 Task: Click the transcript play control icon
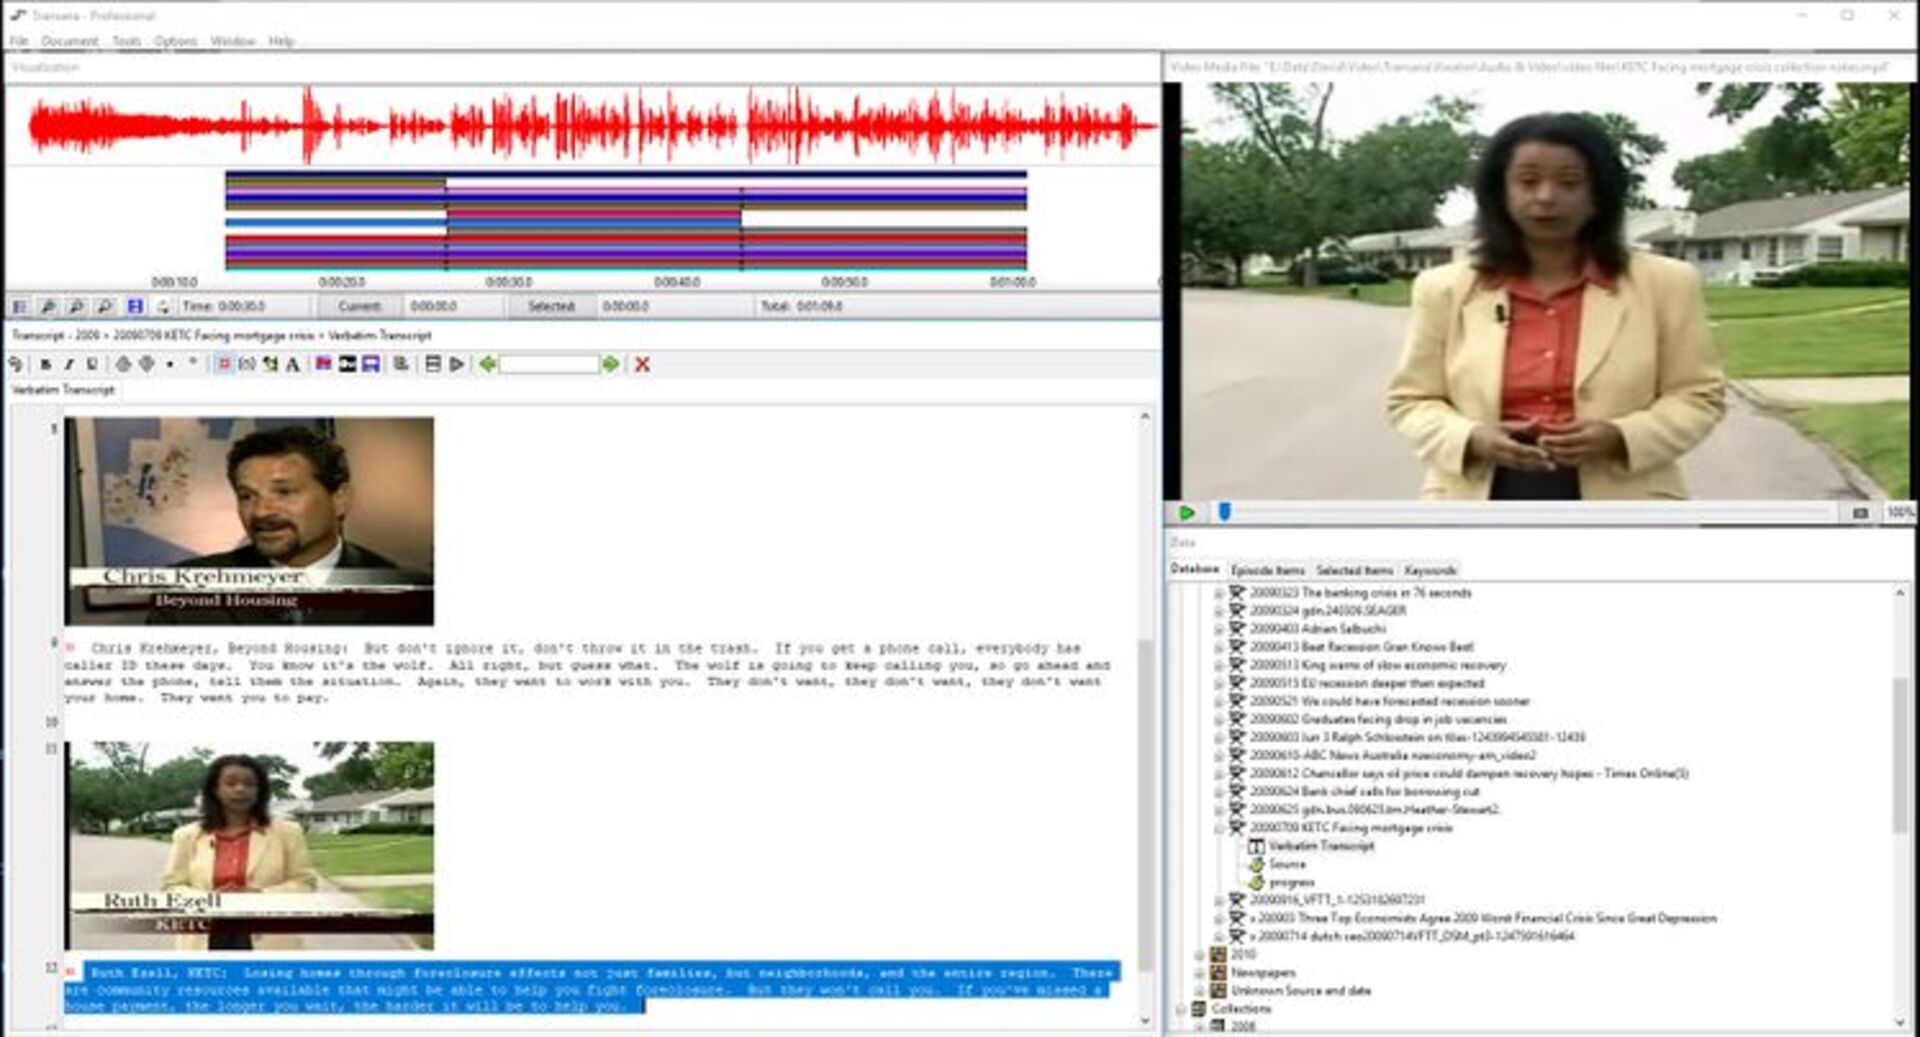click(457, 365)
